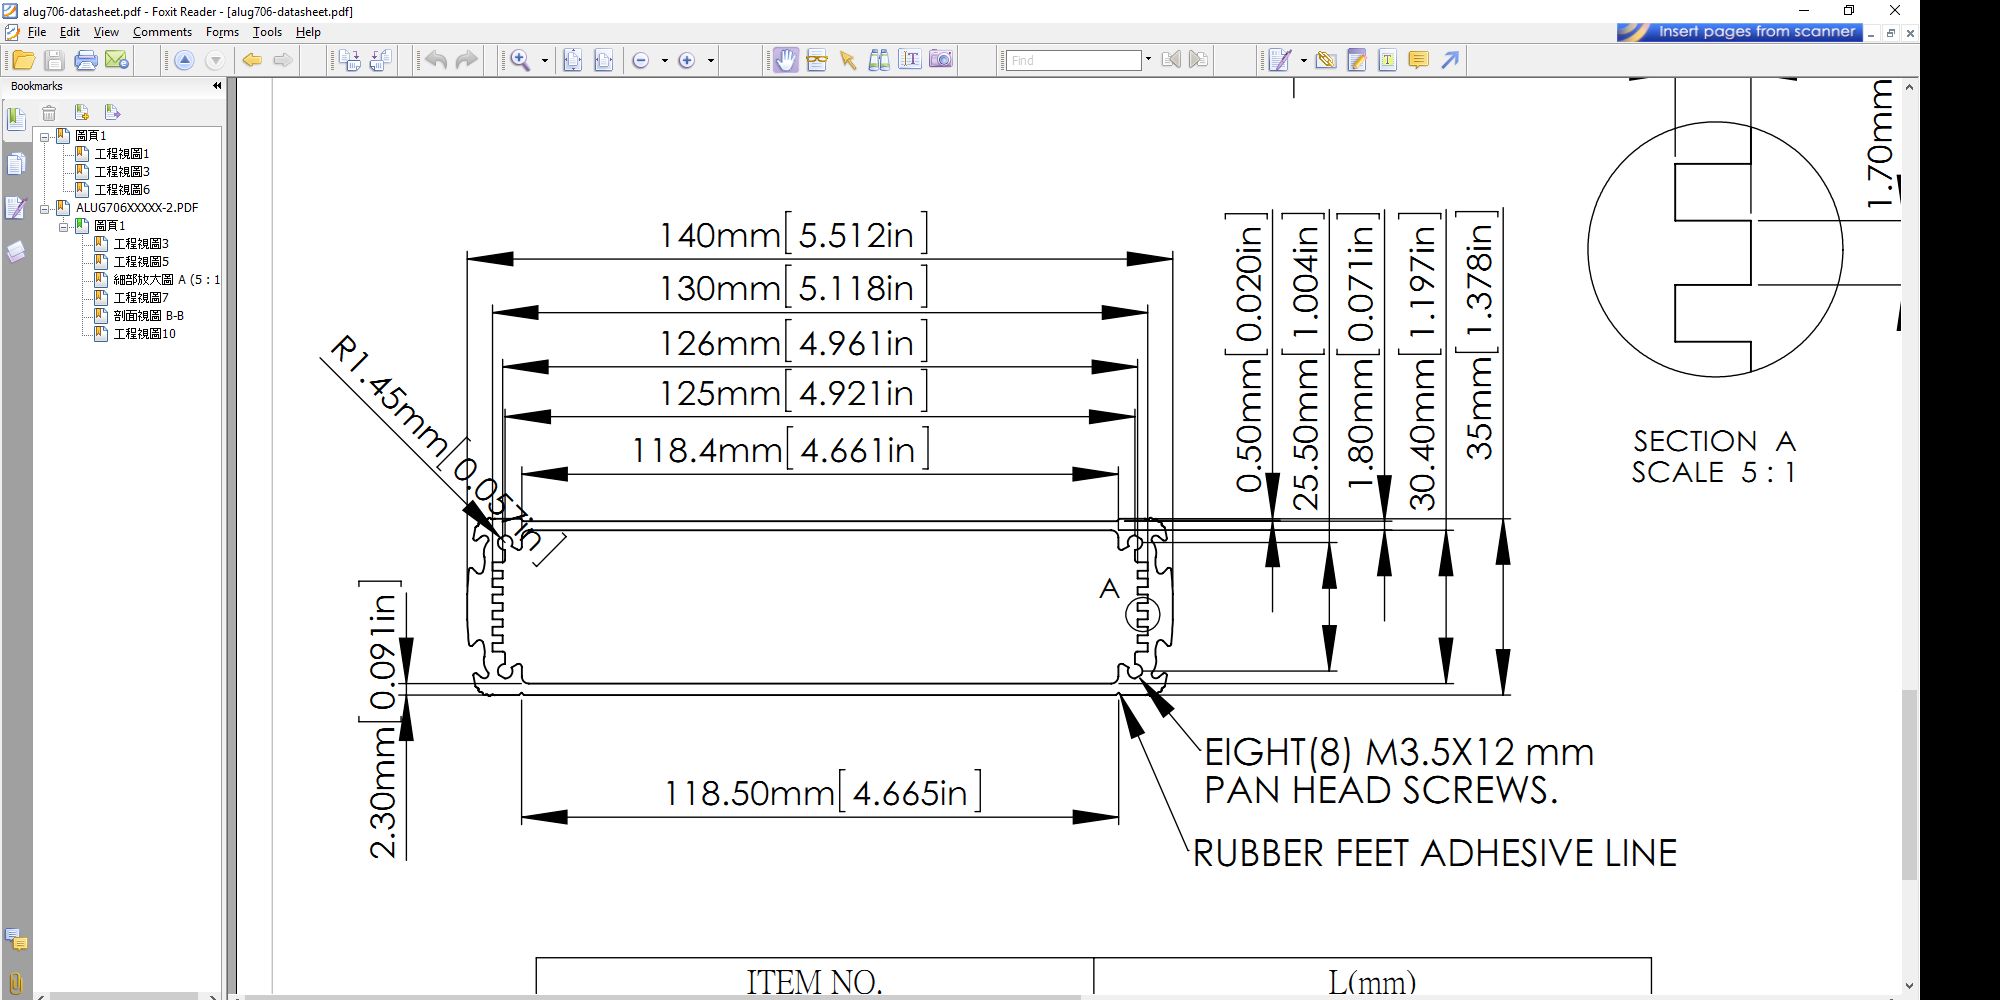Click the Zoom In plus icon
The image size is (2000, 1000).
pyautogui.click(x=687, y=60)
